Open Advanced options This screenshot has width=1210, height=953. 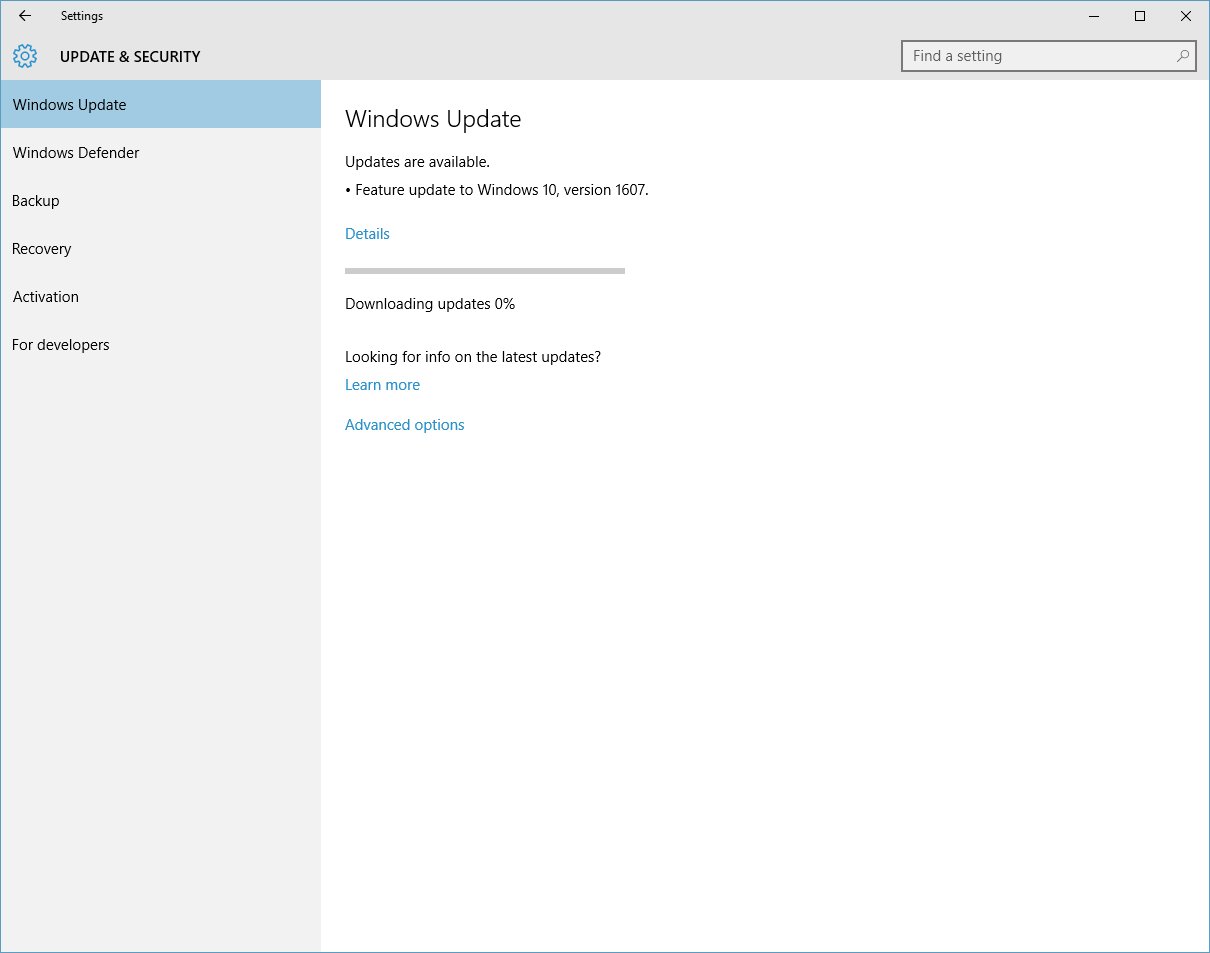pos(404,424)
